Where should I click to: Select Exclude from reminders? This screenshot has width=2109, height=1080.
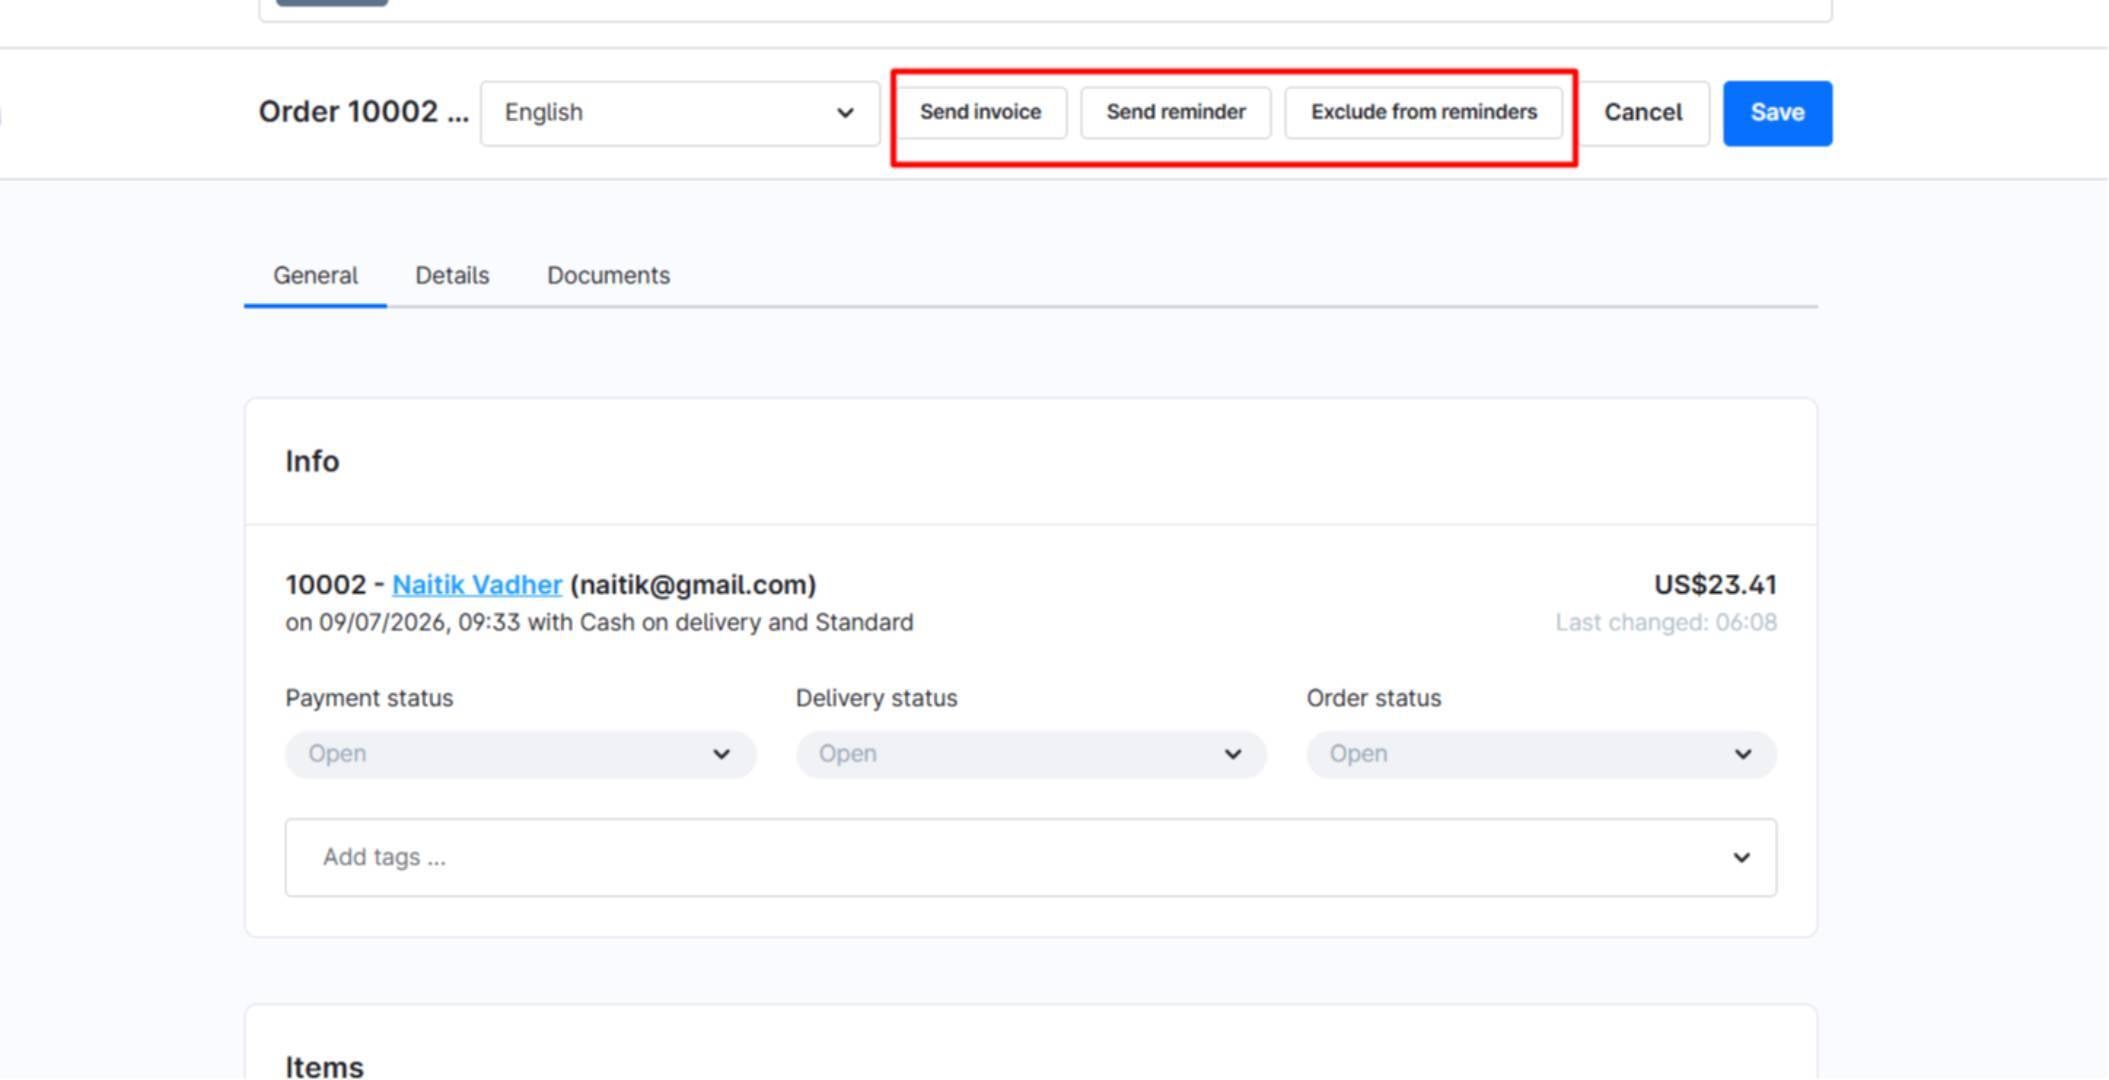click(1423, 112)
